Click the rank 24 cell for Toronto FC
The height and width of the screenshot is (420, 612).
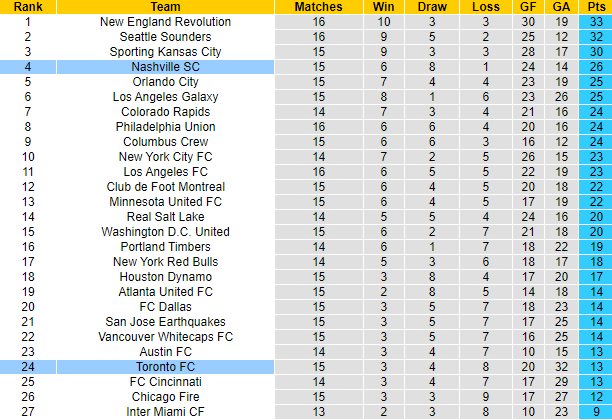pyautogui.click(x=27, y=366)
